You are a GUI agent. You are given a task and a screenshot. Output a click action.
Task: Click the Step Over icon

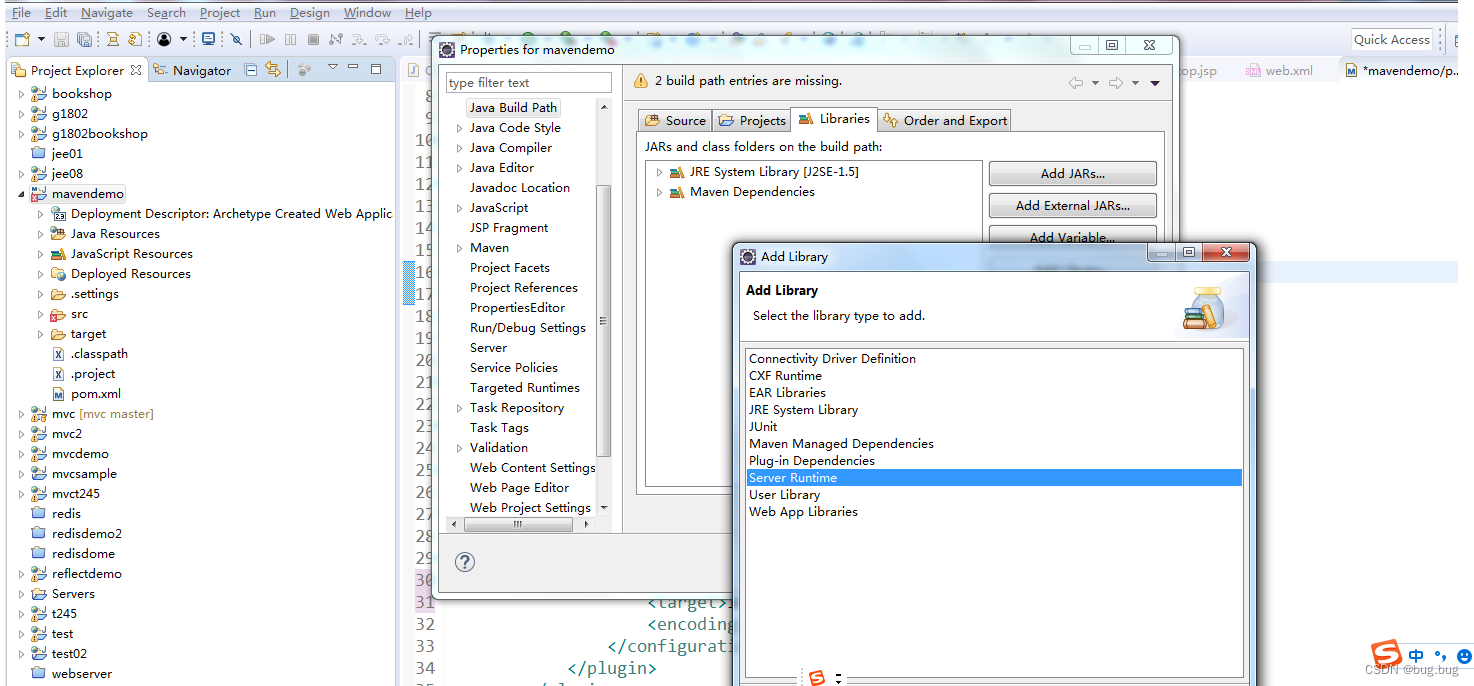click(383, 40)
